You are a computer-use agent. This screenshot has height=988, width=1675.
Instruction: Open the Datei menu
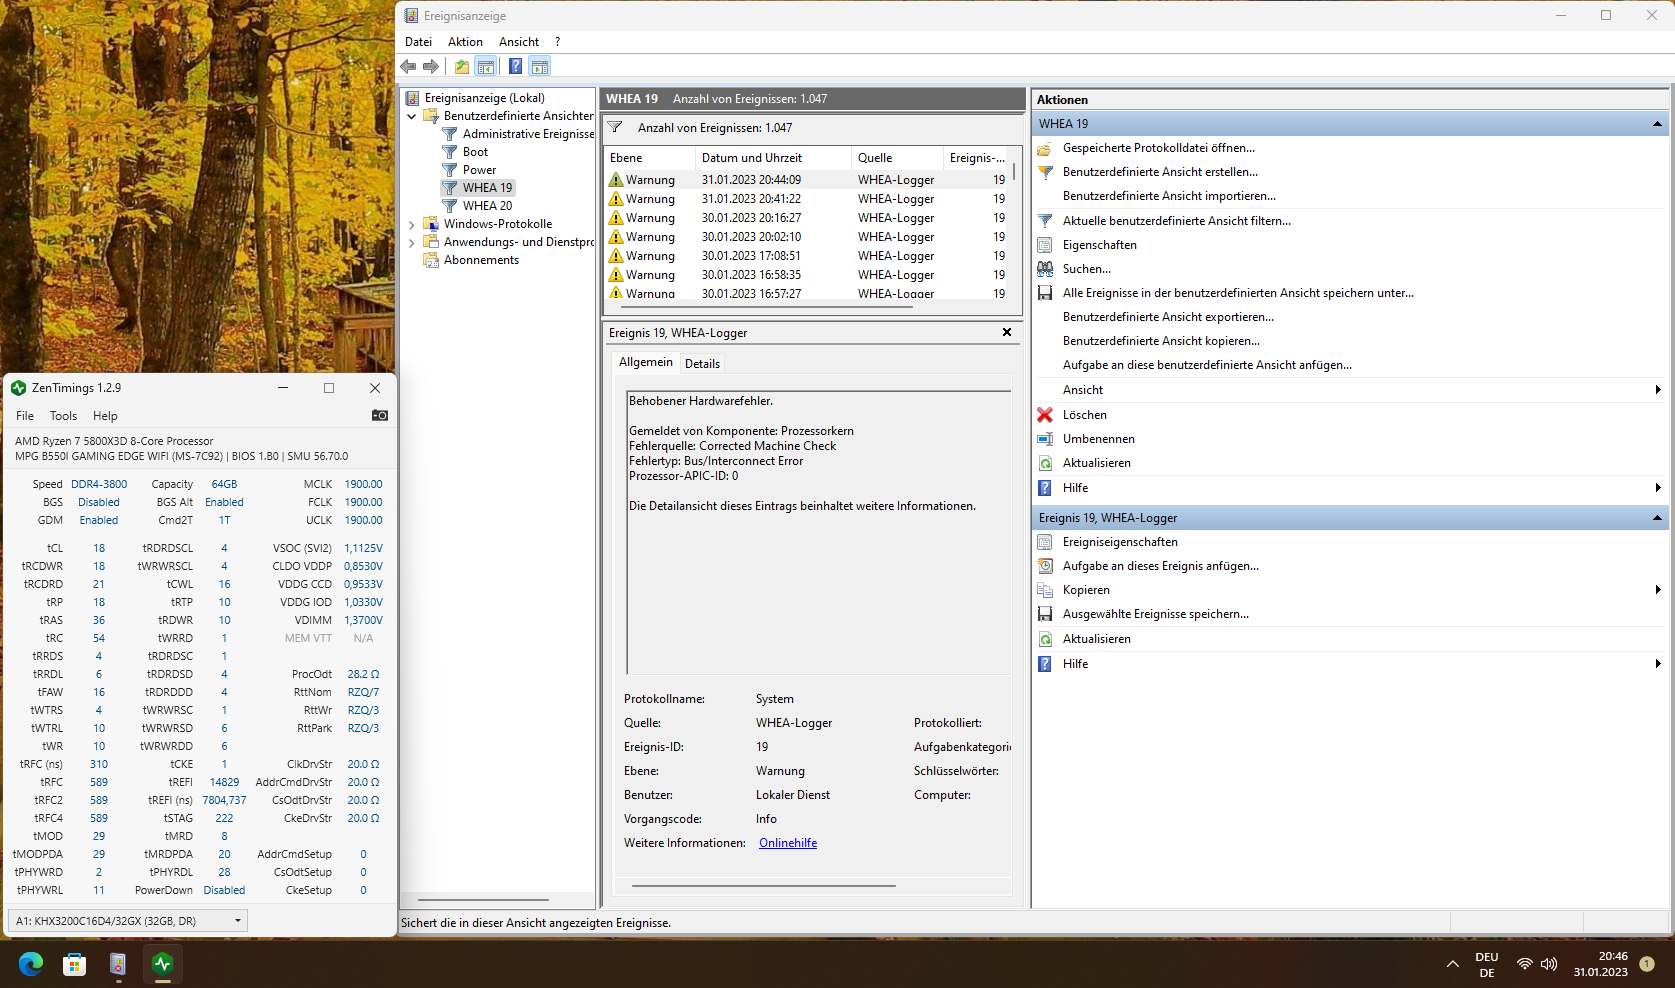tap(418, 42)
